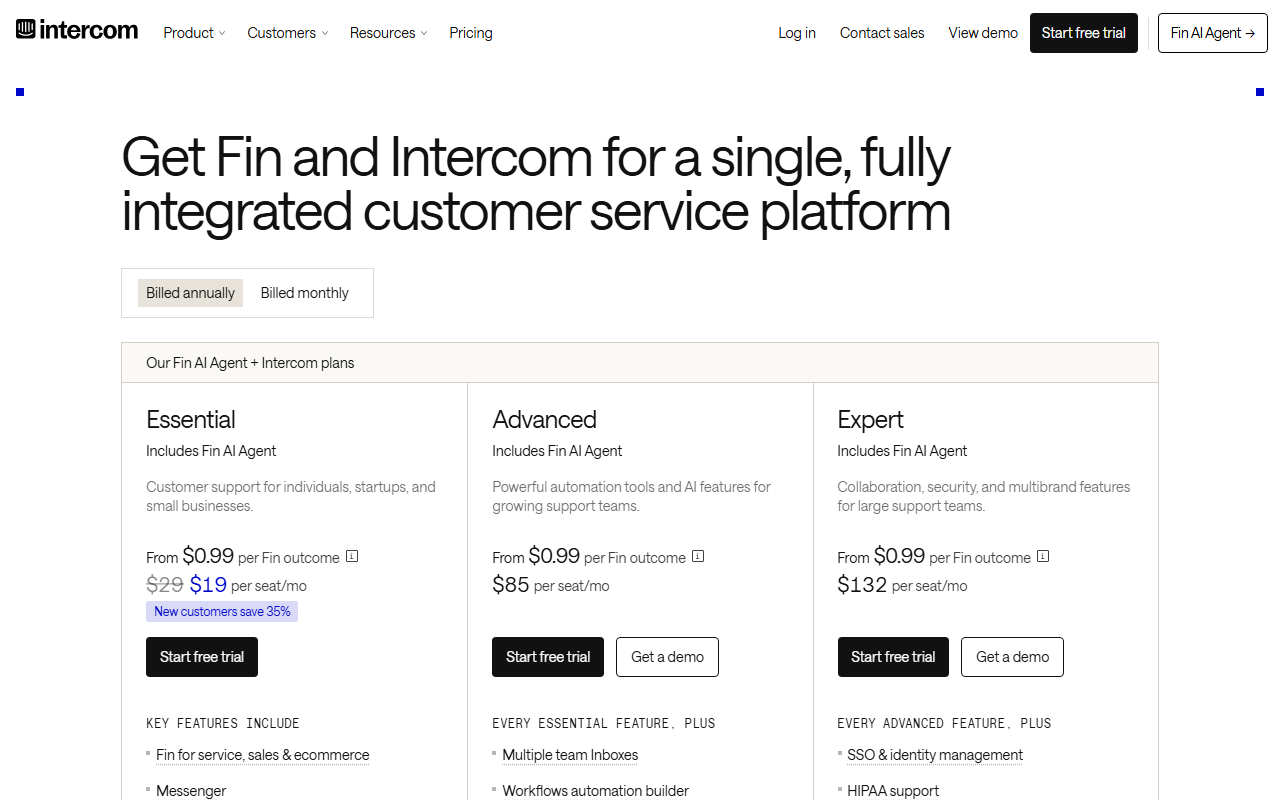
Task: Click the Expert plan title
Action: (x=870, y=420)
